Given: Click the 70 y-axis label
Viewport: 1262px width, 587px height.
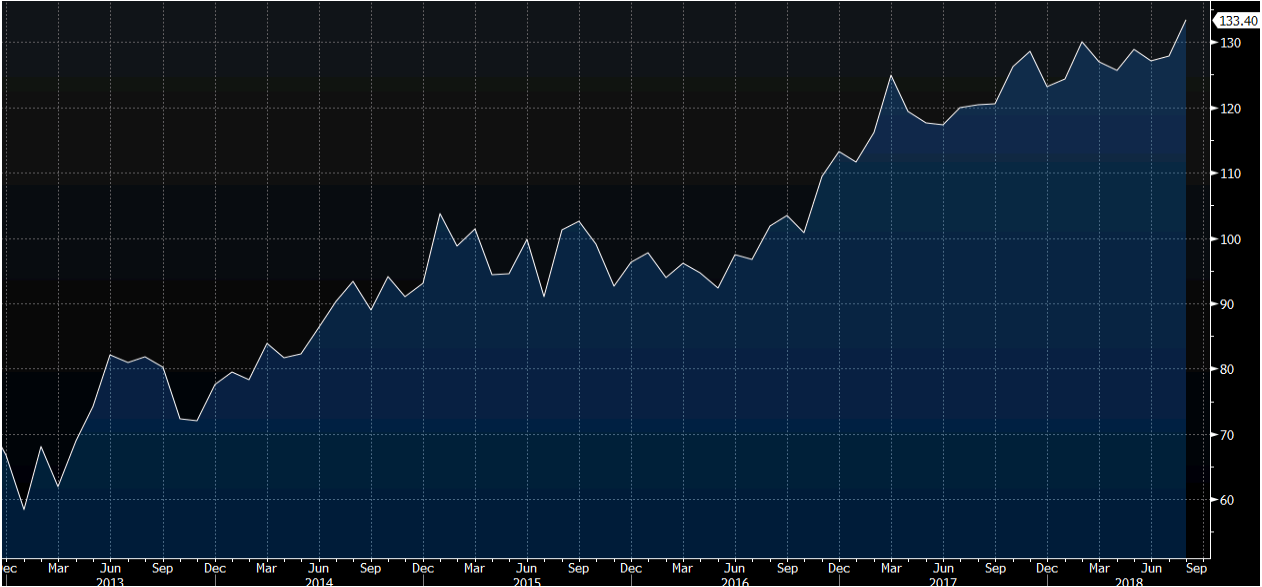Looking at the screenshot, I should 1224,435.
